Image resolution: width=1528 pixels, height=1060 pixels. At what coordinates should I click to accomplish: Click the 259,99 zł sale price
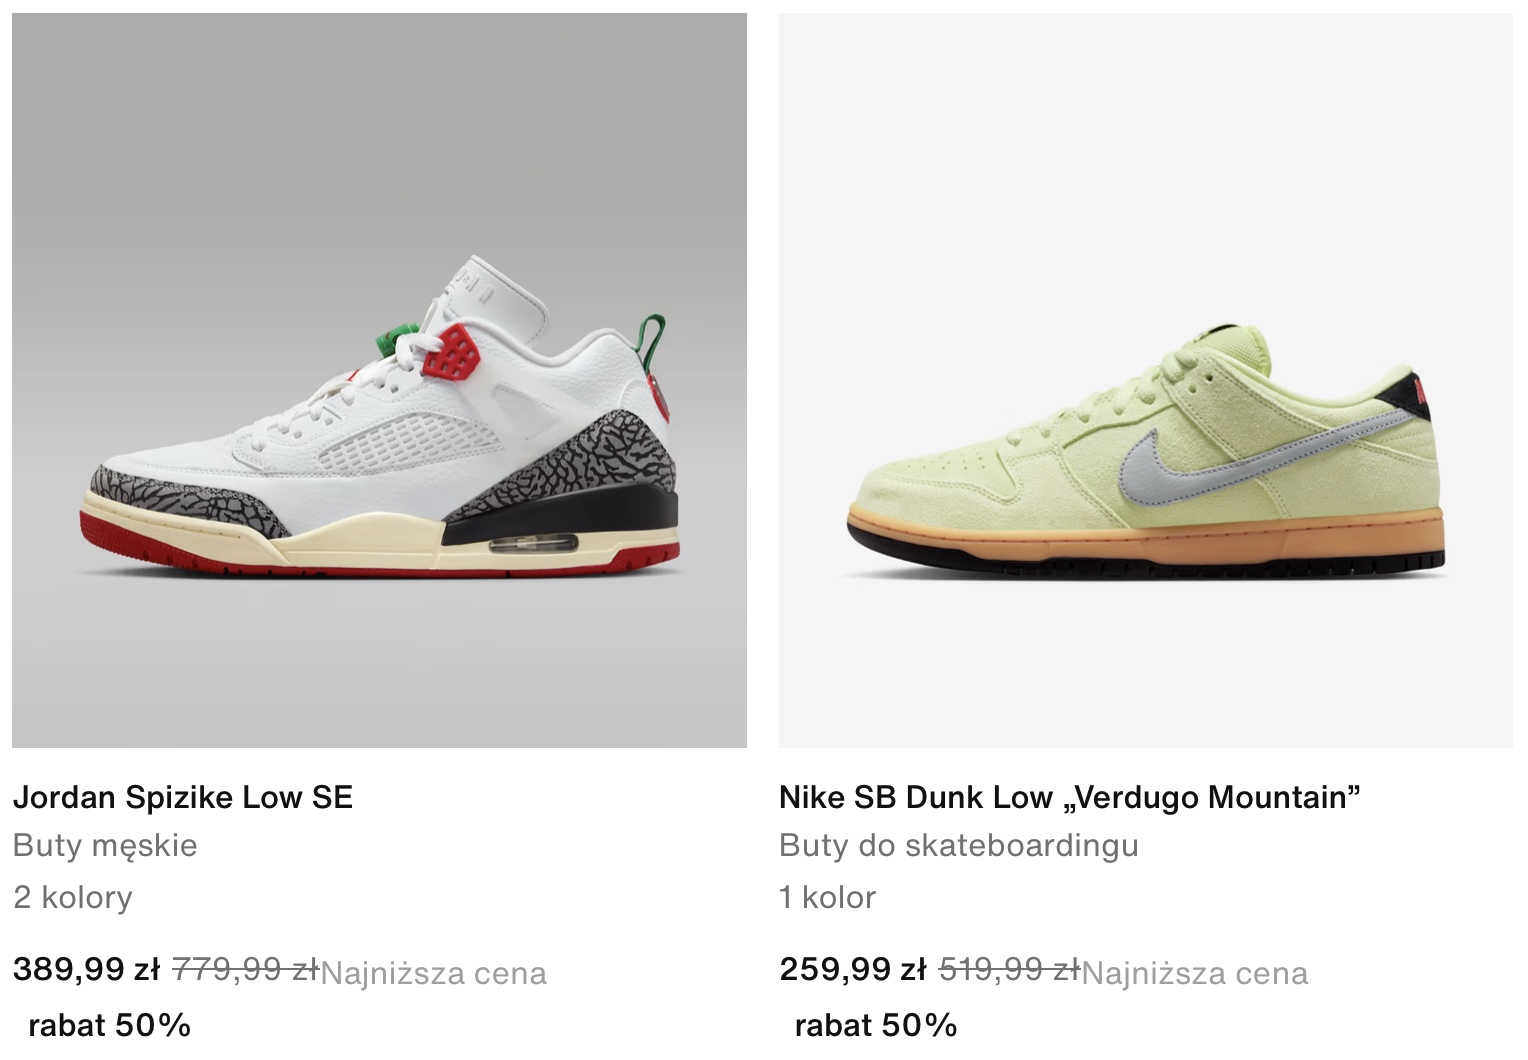pos(853,969)
